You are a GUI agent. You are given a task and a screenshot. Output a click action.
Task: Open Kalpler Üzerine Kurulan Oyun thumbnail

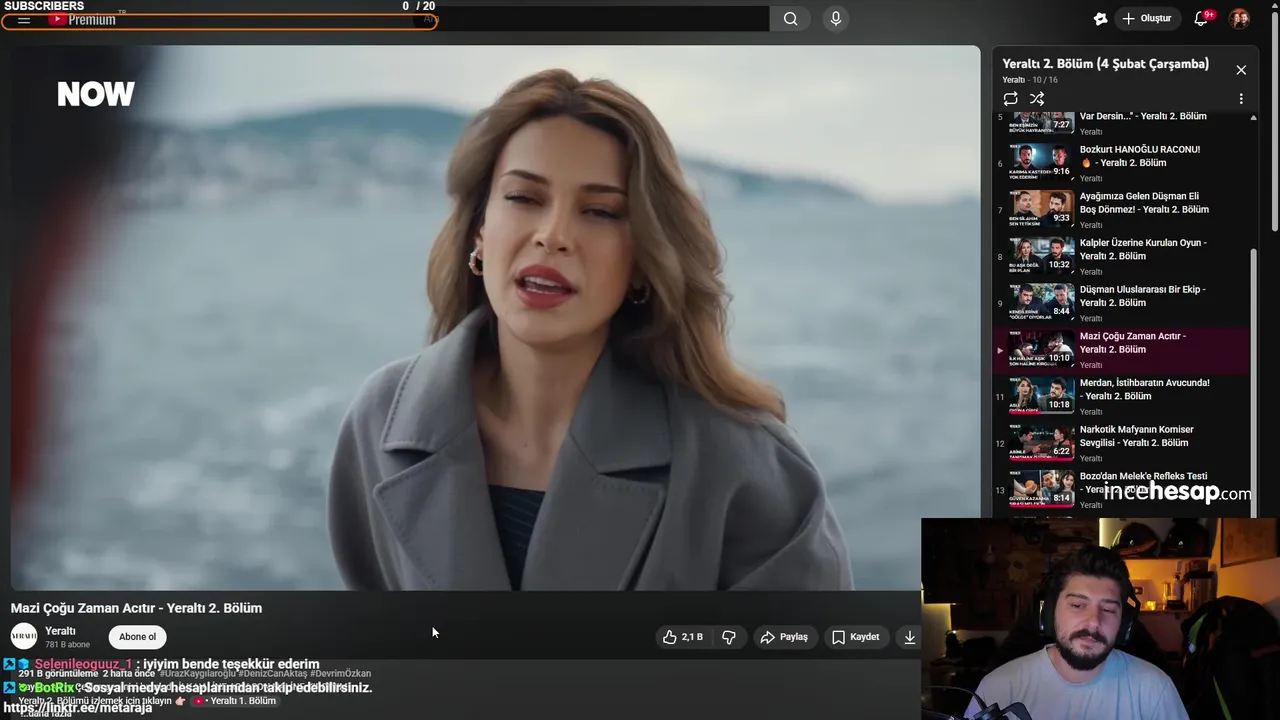(1042, 254)
